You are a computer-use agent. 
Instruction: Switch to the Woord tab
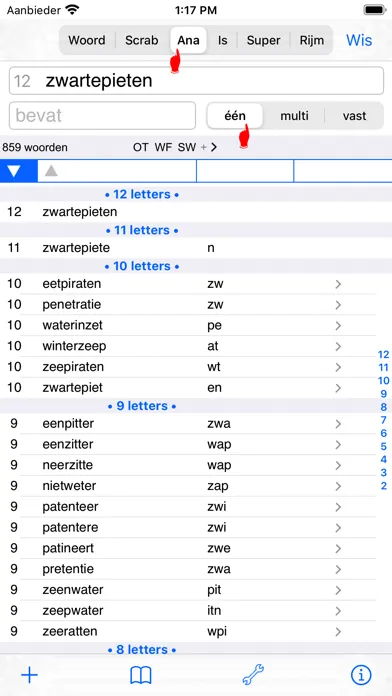coord(87,40)
